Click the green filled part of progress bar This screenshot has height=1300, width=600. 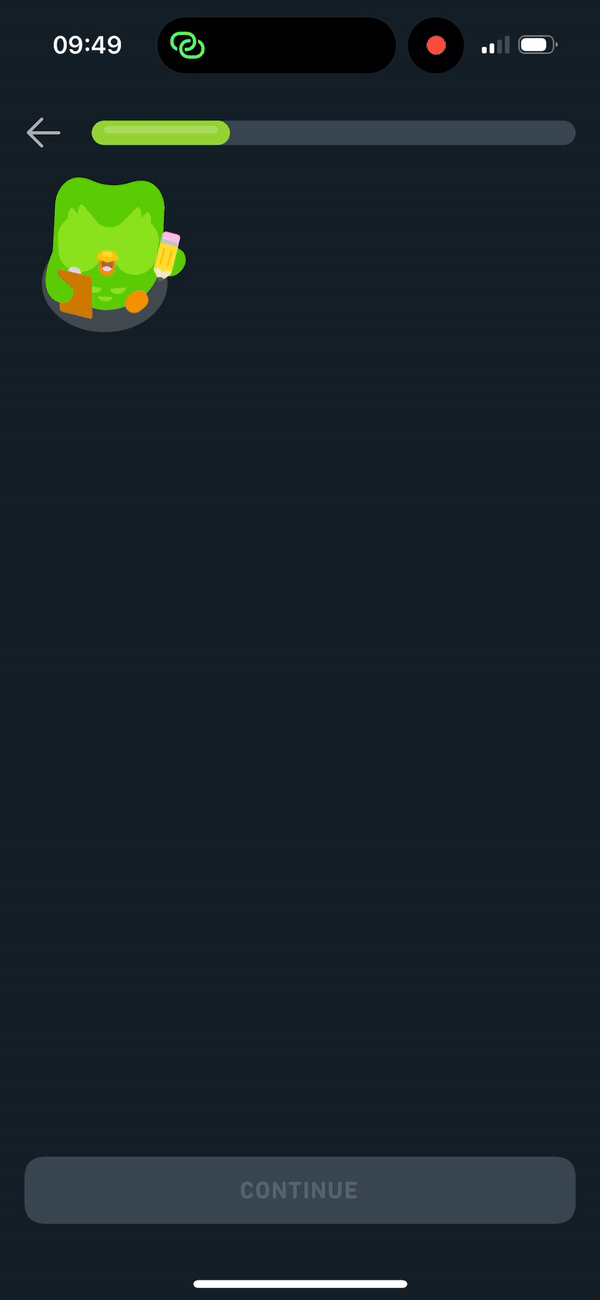161,133
